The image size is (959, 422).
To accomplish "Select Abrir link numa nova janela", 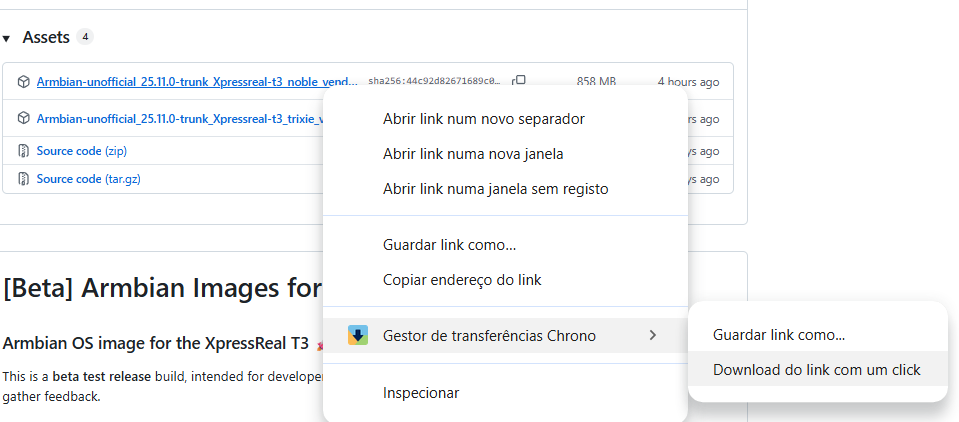I will click(x=505, y=154).
